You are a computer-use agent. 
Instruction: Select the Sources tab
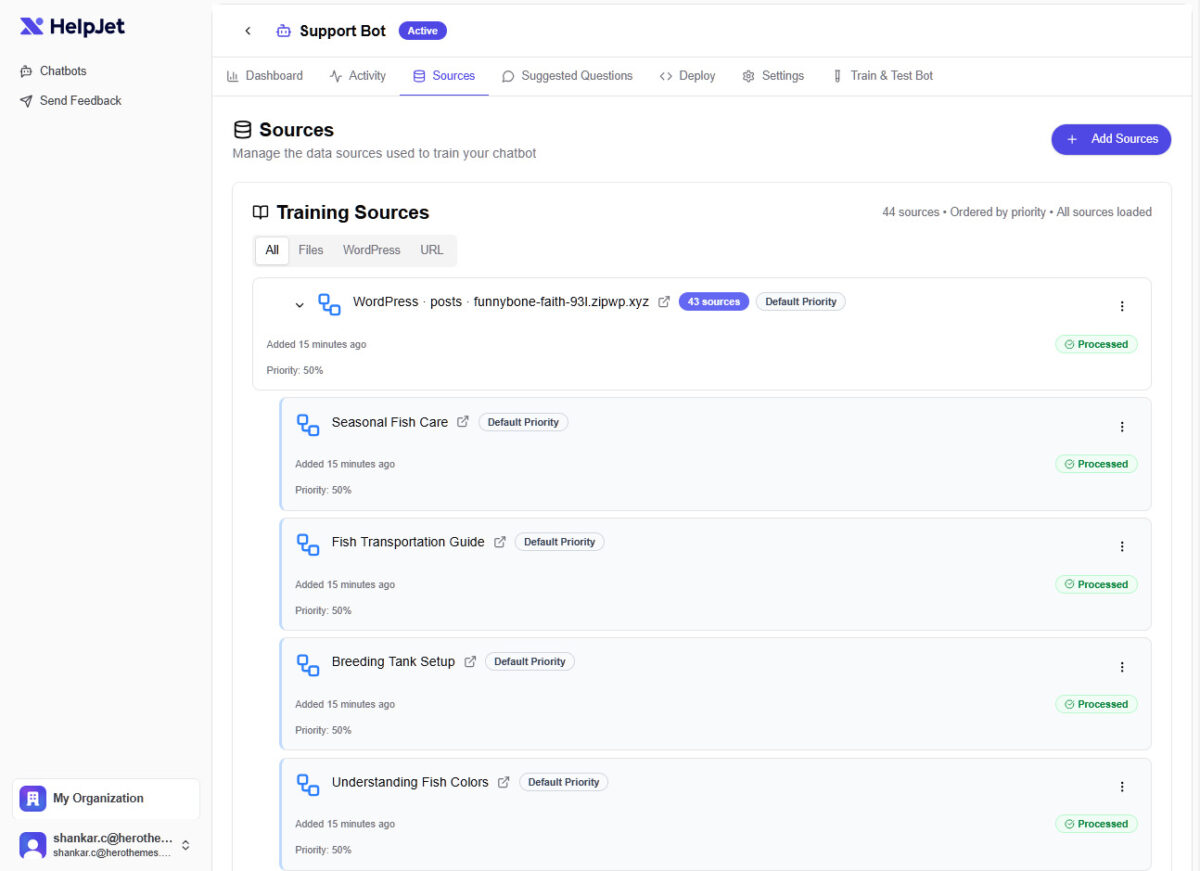[x=444, y=76]
